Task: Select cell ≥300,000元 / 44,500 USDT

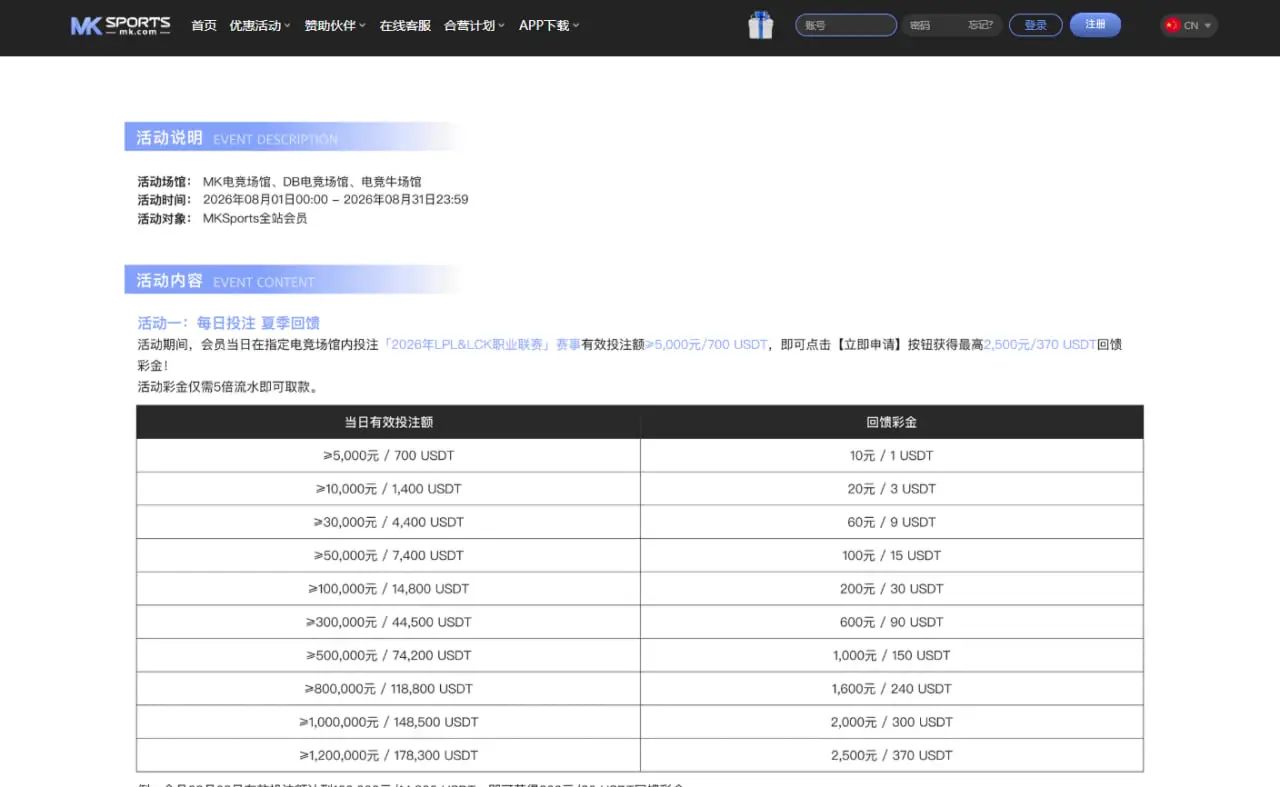Action: pyautogui.click(x=388, y=622)
